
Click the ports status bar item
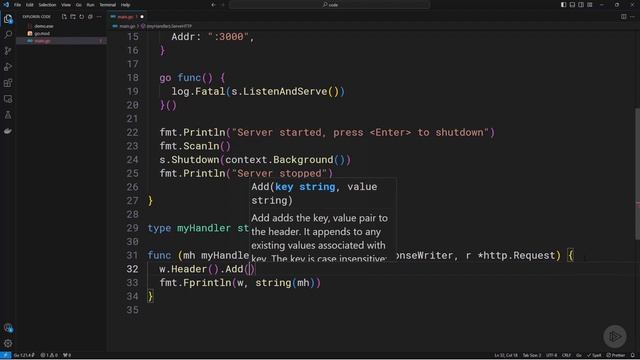pyautogui.click(x=67, y=356)
